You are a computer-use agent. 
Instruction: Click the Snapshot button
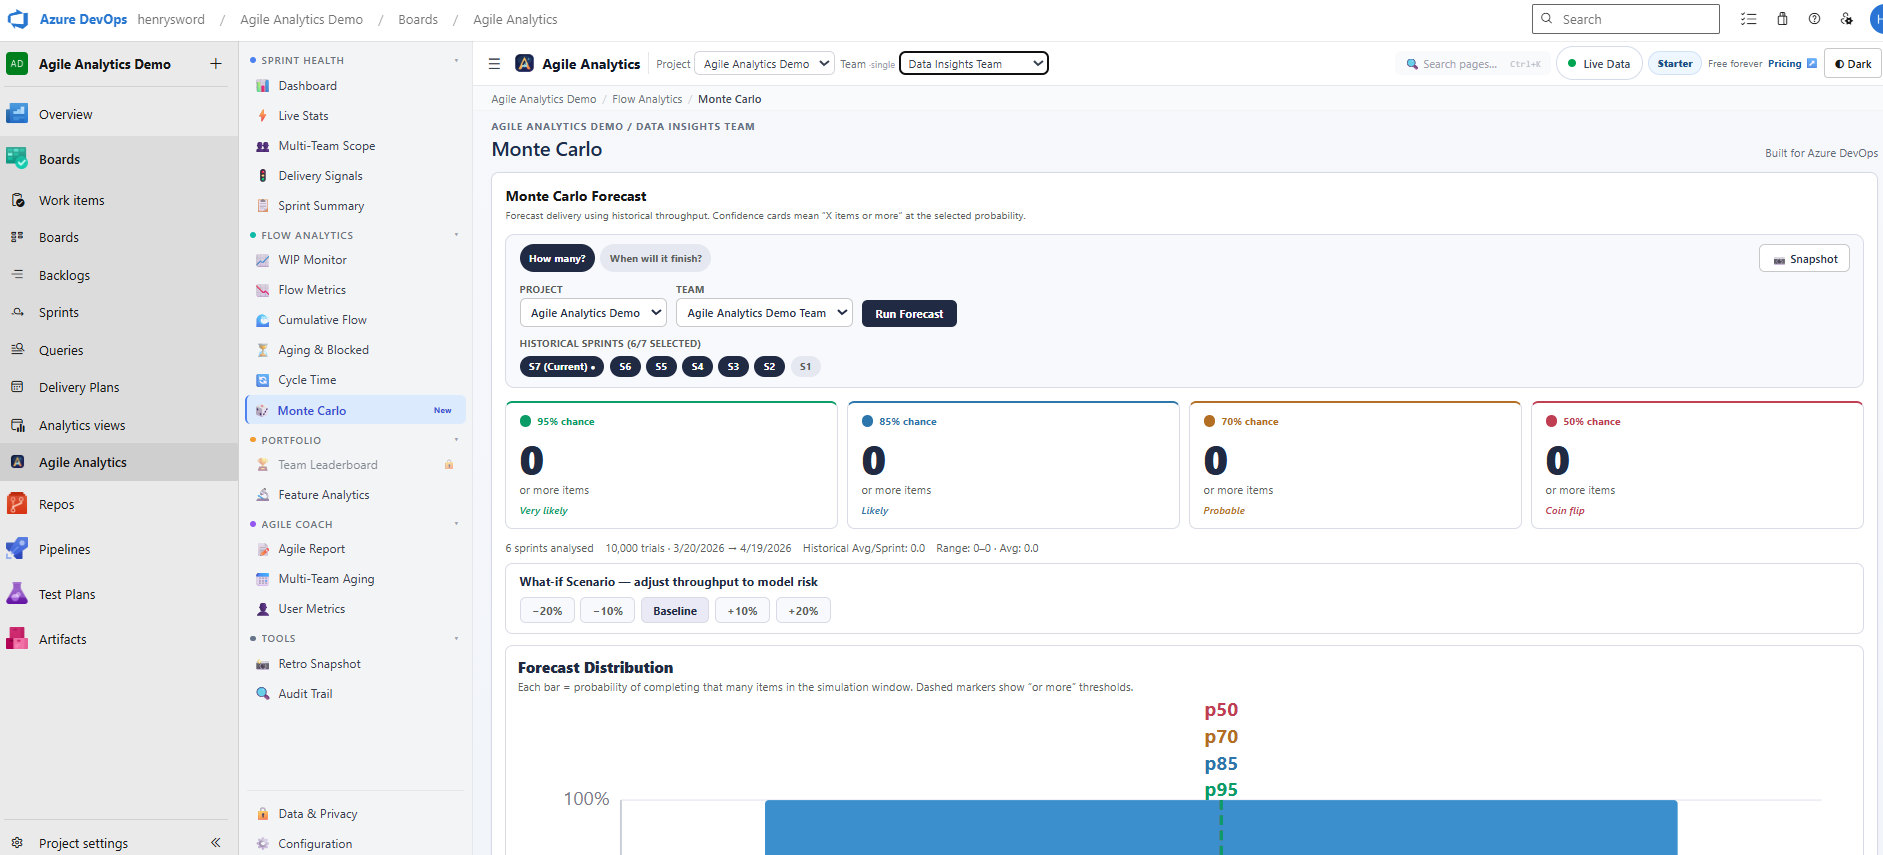1804,259
